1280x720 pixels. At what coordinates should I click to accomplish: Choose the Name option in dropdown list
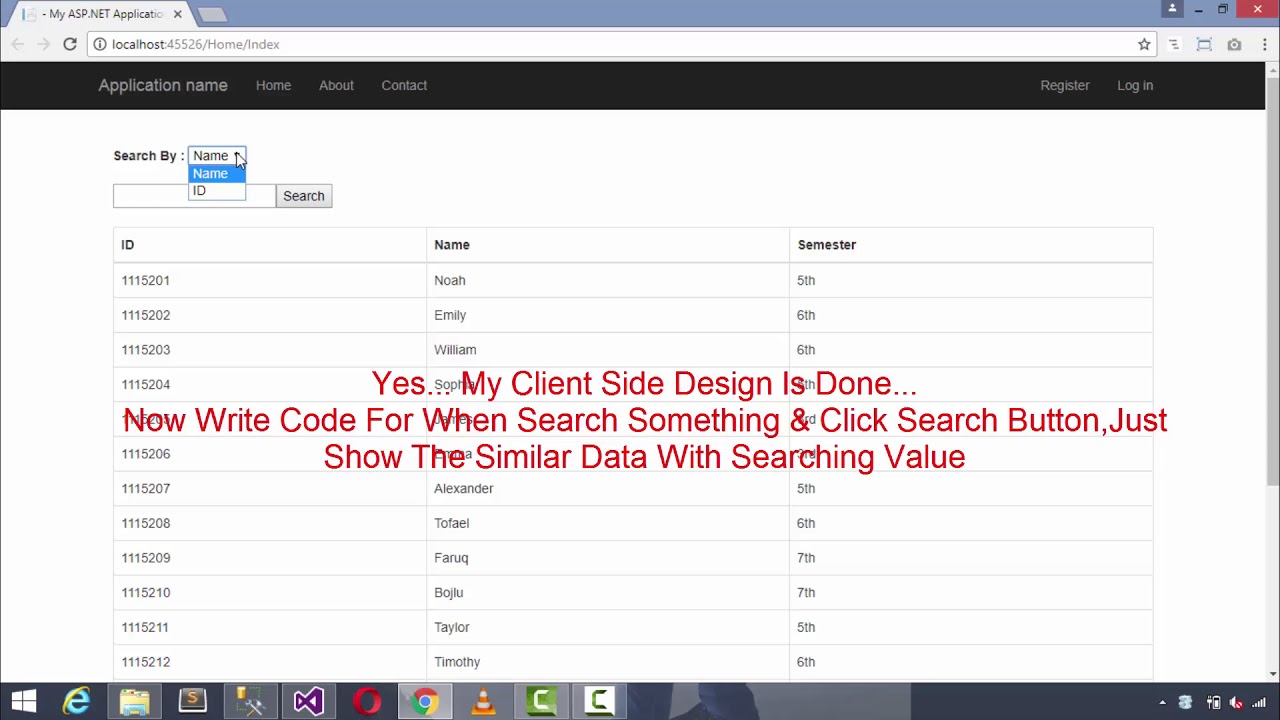point(217,174)
